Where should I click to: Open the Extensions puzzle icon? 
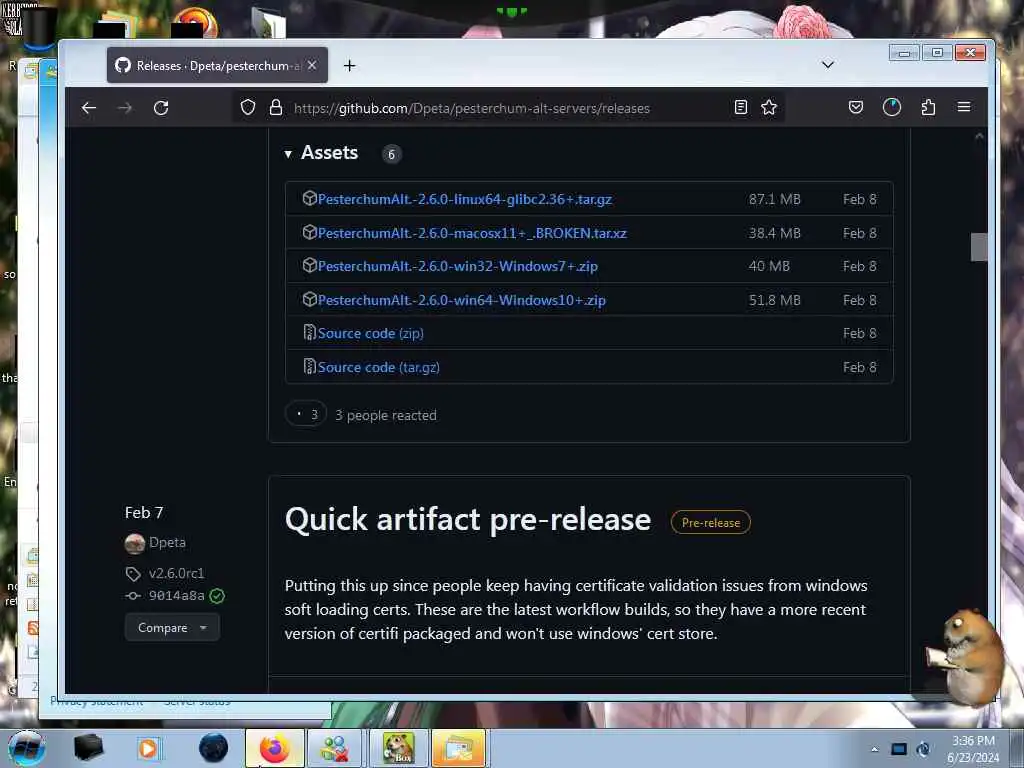[x=928, y=107]
